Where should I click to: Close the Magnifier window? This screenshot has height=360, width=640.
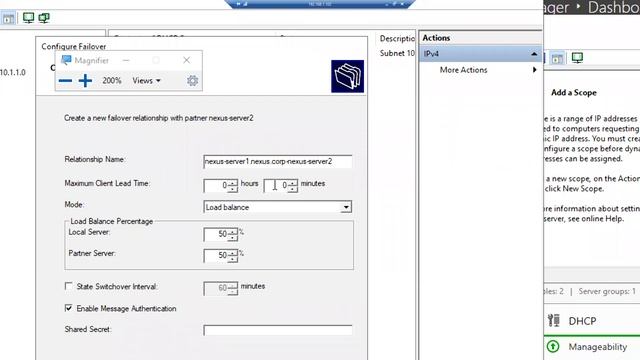point(187,60)
